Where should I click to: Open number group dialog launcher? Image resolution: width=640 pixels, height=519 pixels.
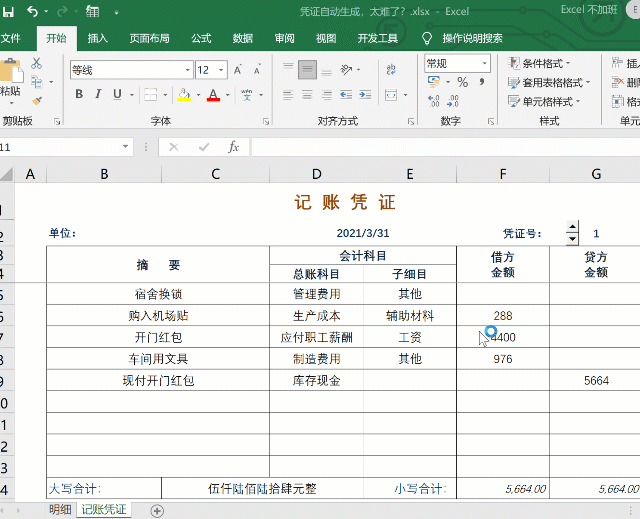coord(491,121)
